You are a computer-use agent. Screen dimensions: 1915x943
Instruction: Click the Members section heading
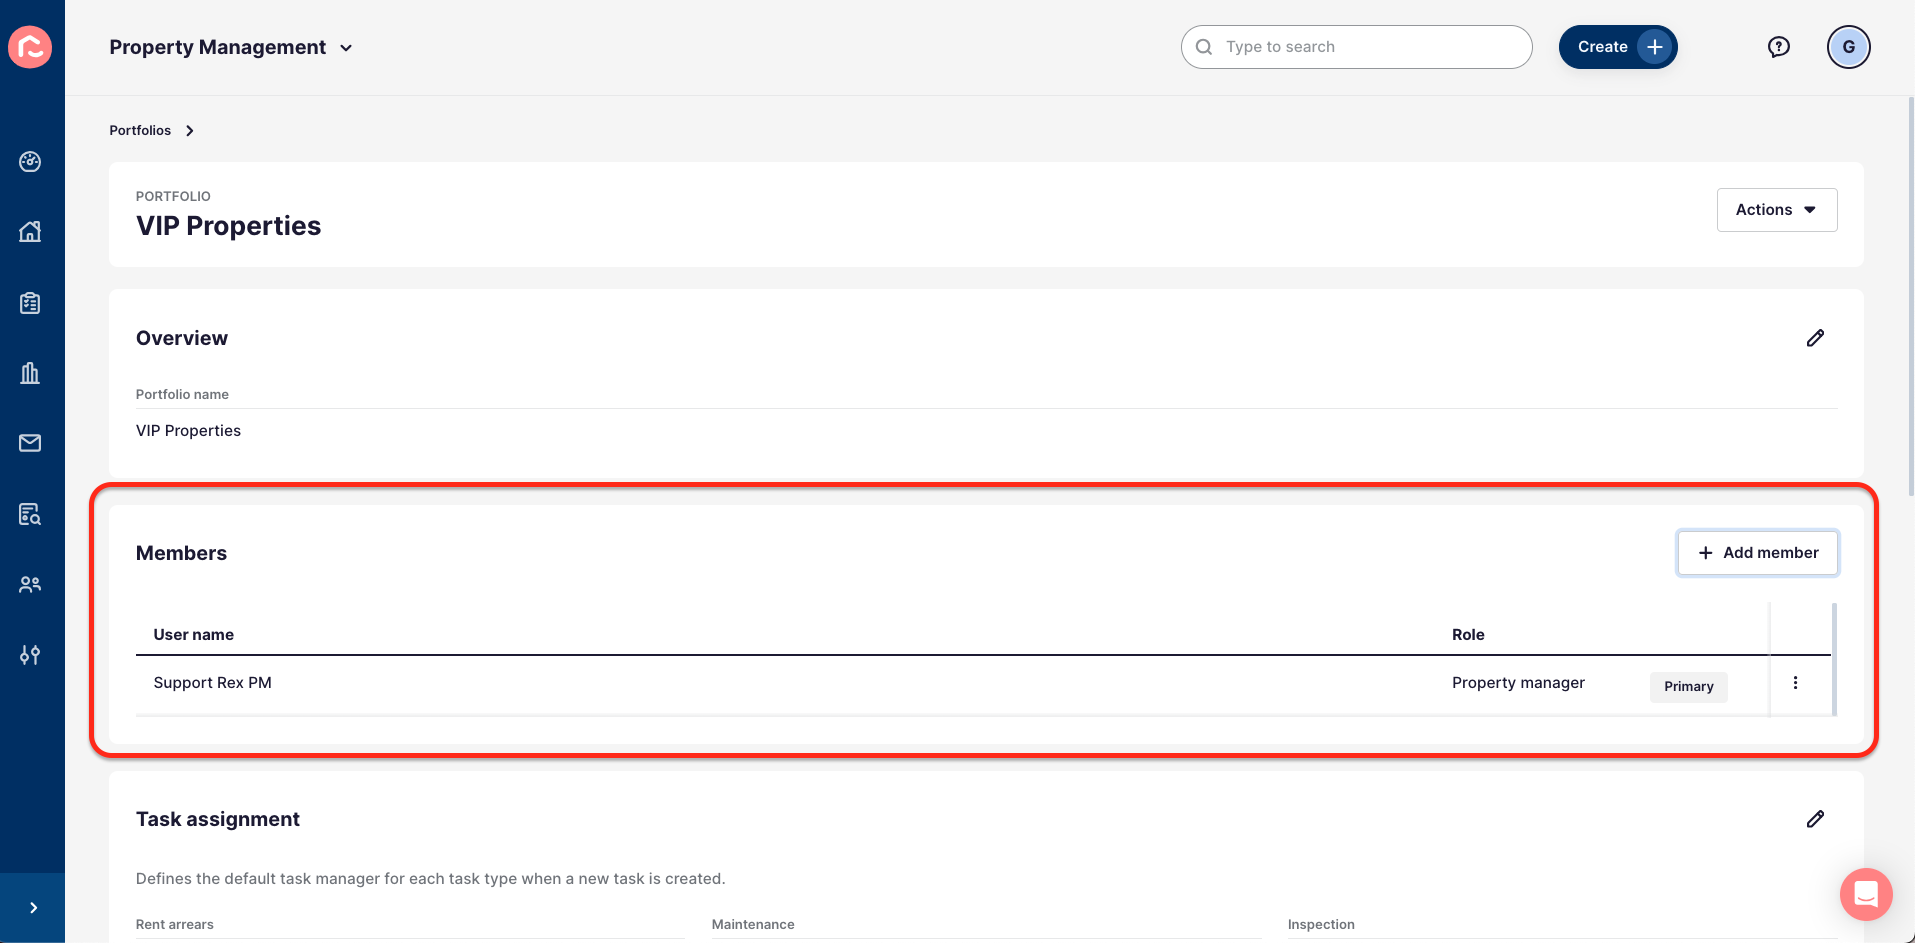tap(182, 553)
